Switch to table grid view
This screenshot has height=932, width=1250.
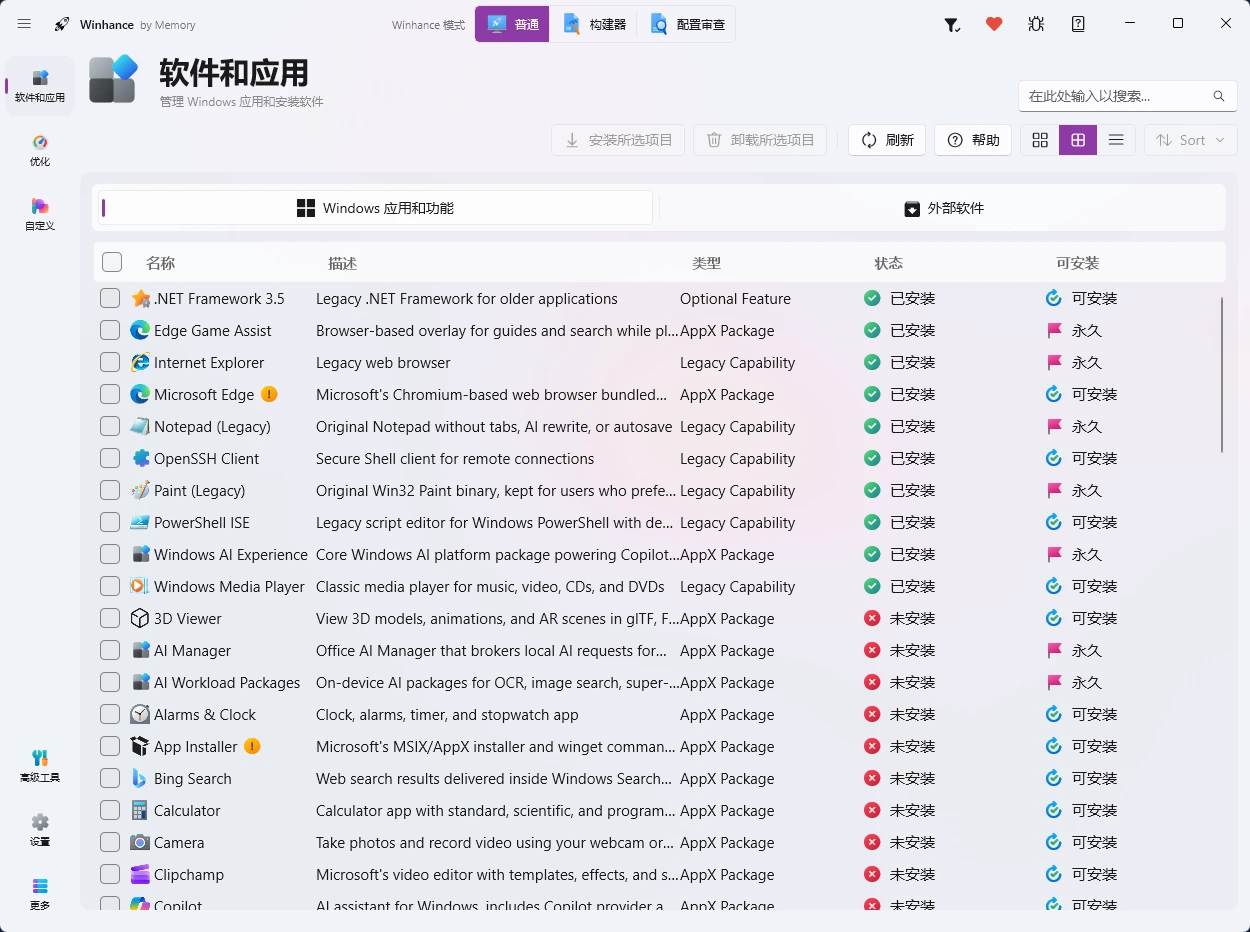coord(1078,140)
